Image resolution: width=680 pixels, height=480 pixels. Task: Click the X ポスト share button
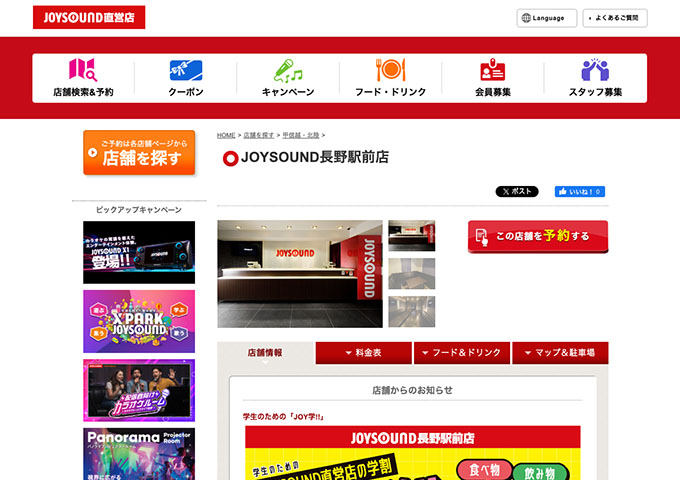517,191
